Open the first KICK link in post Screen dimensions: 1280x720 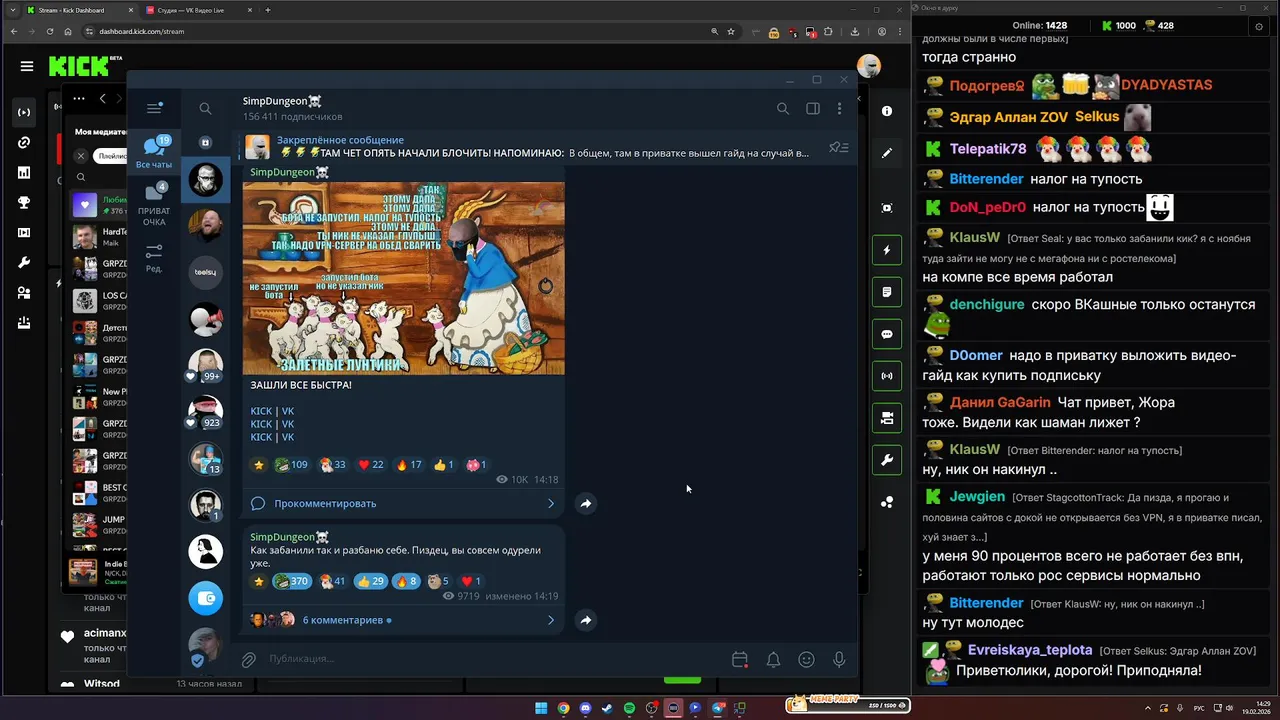pyautogui.click(x=261, y=411)
